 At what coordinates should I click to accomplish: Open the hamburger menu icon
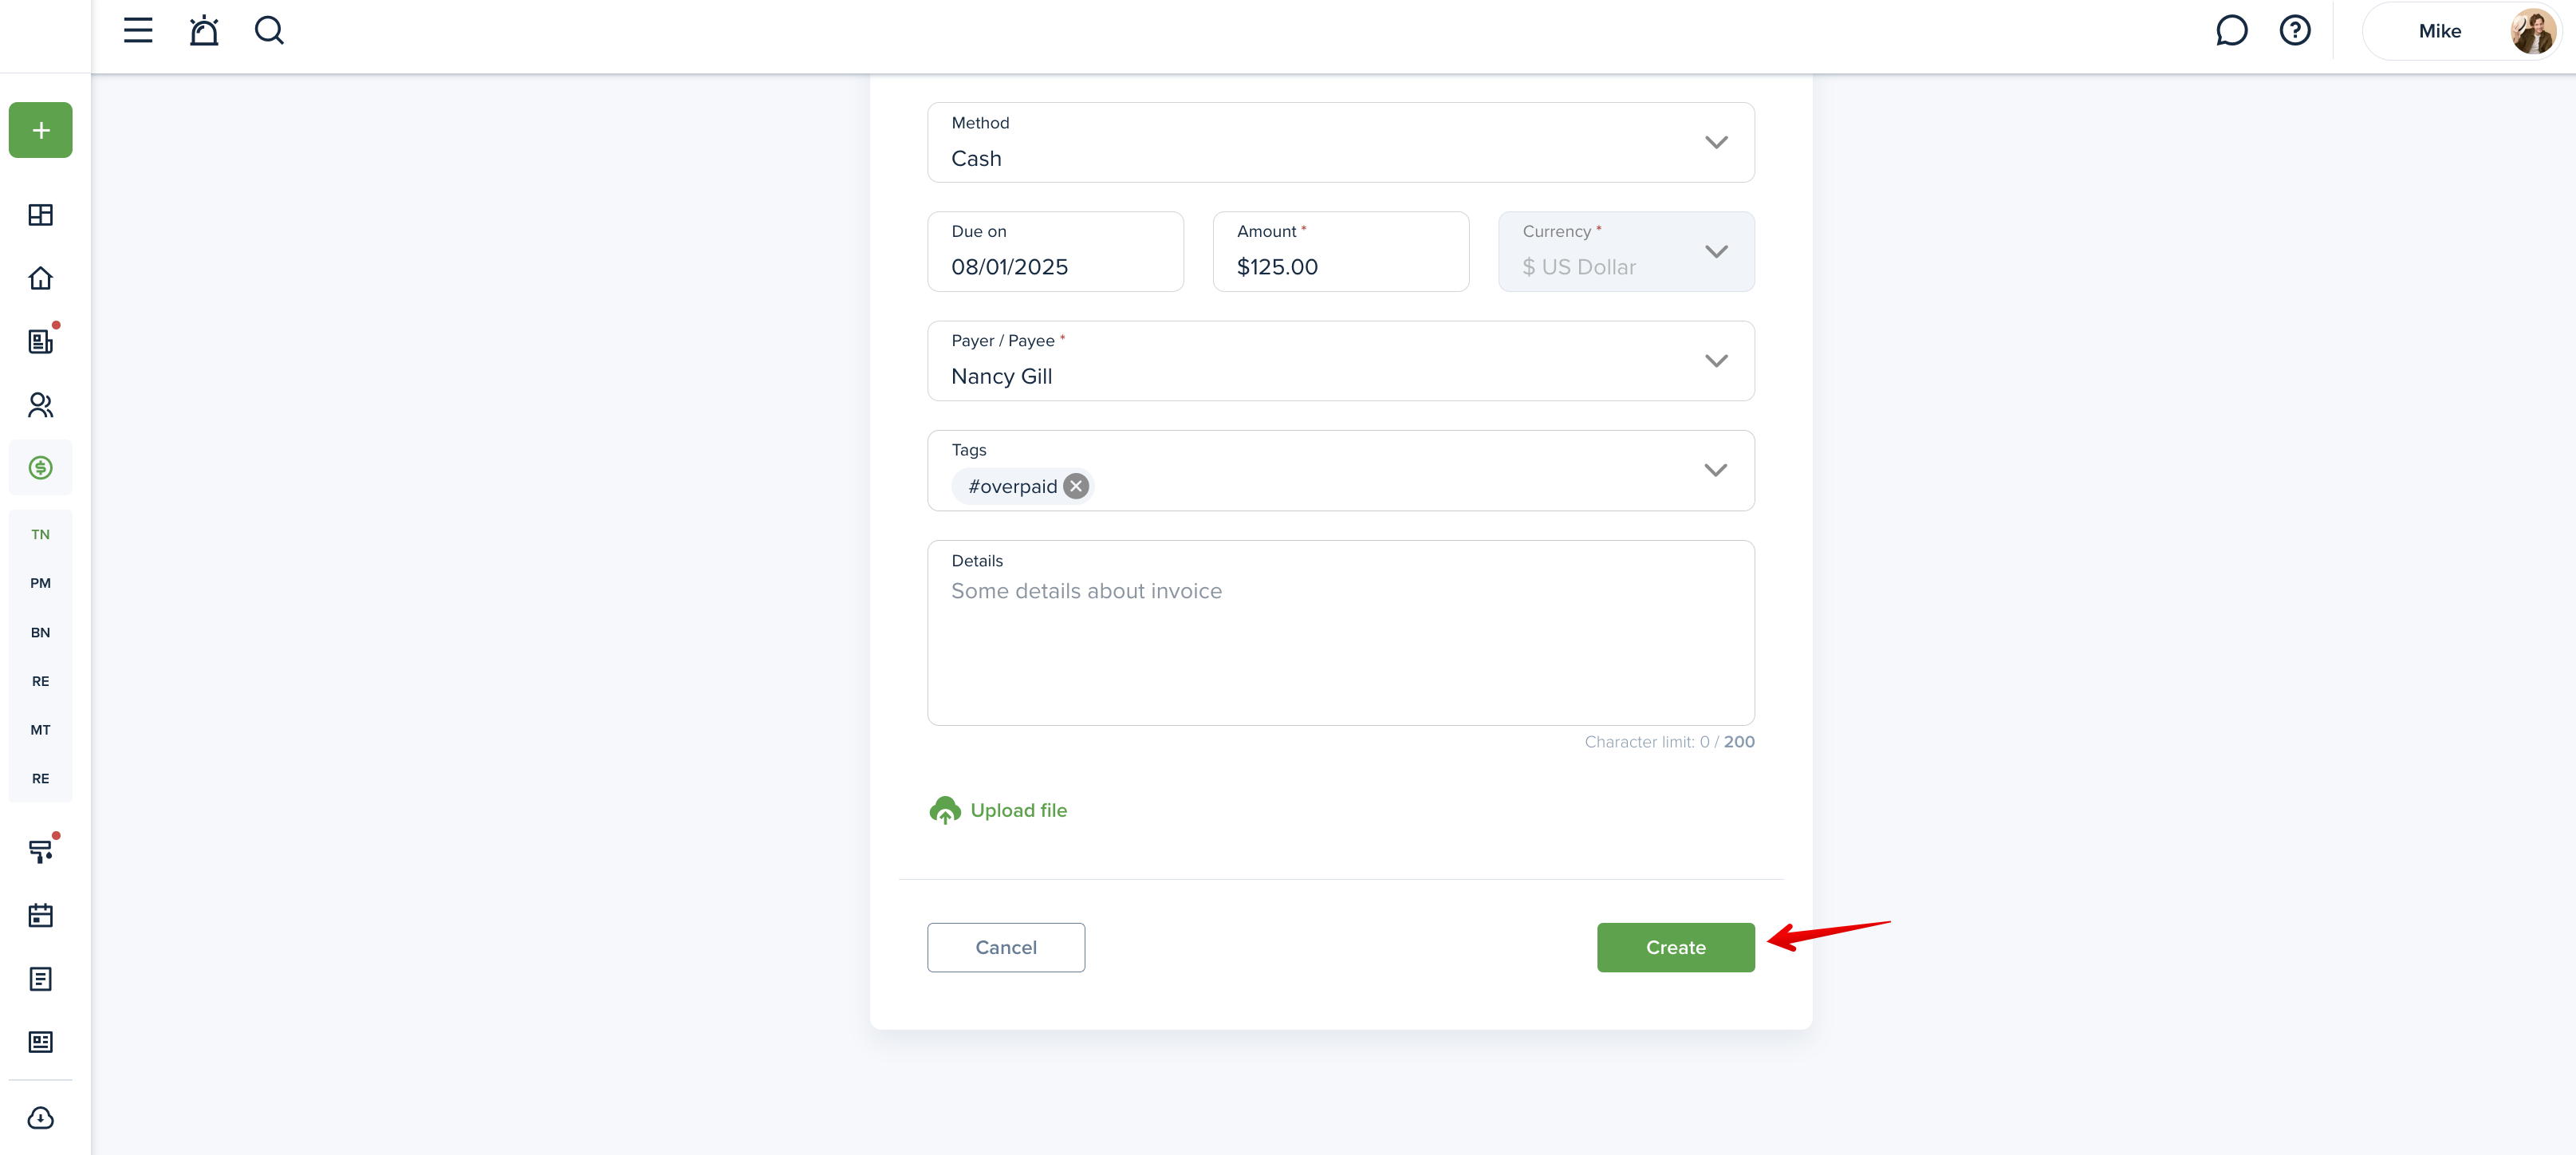pos(138,31)
